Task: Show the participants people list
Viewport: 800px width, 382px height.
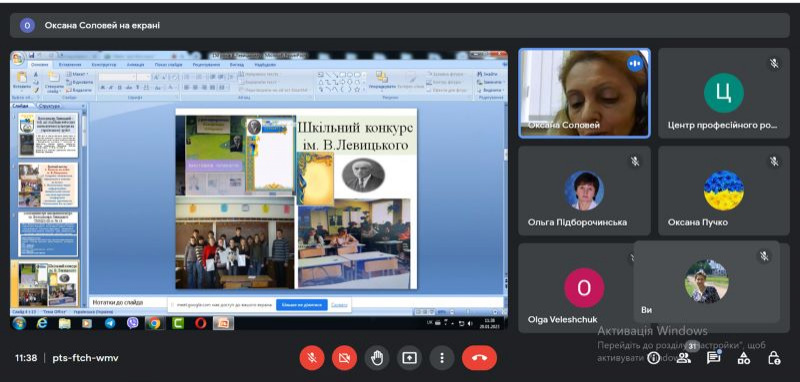Action: pyautogui.click(x=683, y=358)
